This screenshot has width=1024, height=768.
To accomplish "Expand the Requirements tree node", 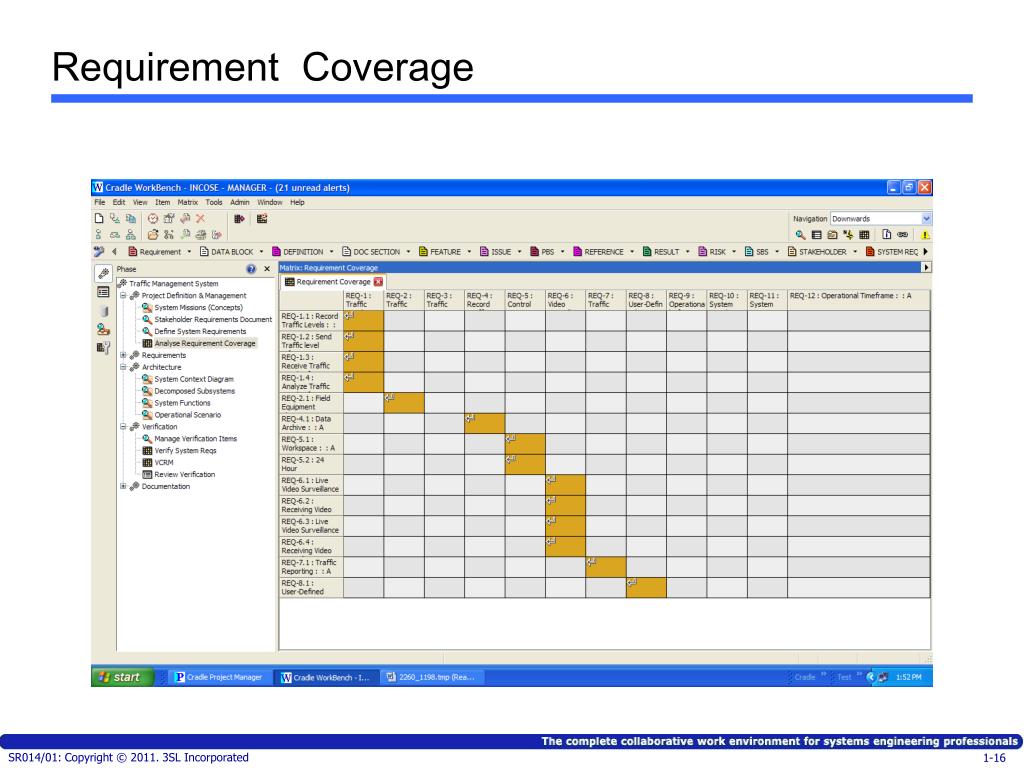I will [123, 355].
